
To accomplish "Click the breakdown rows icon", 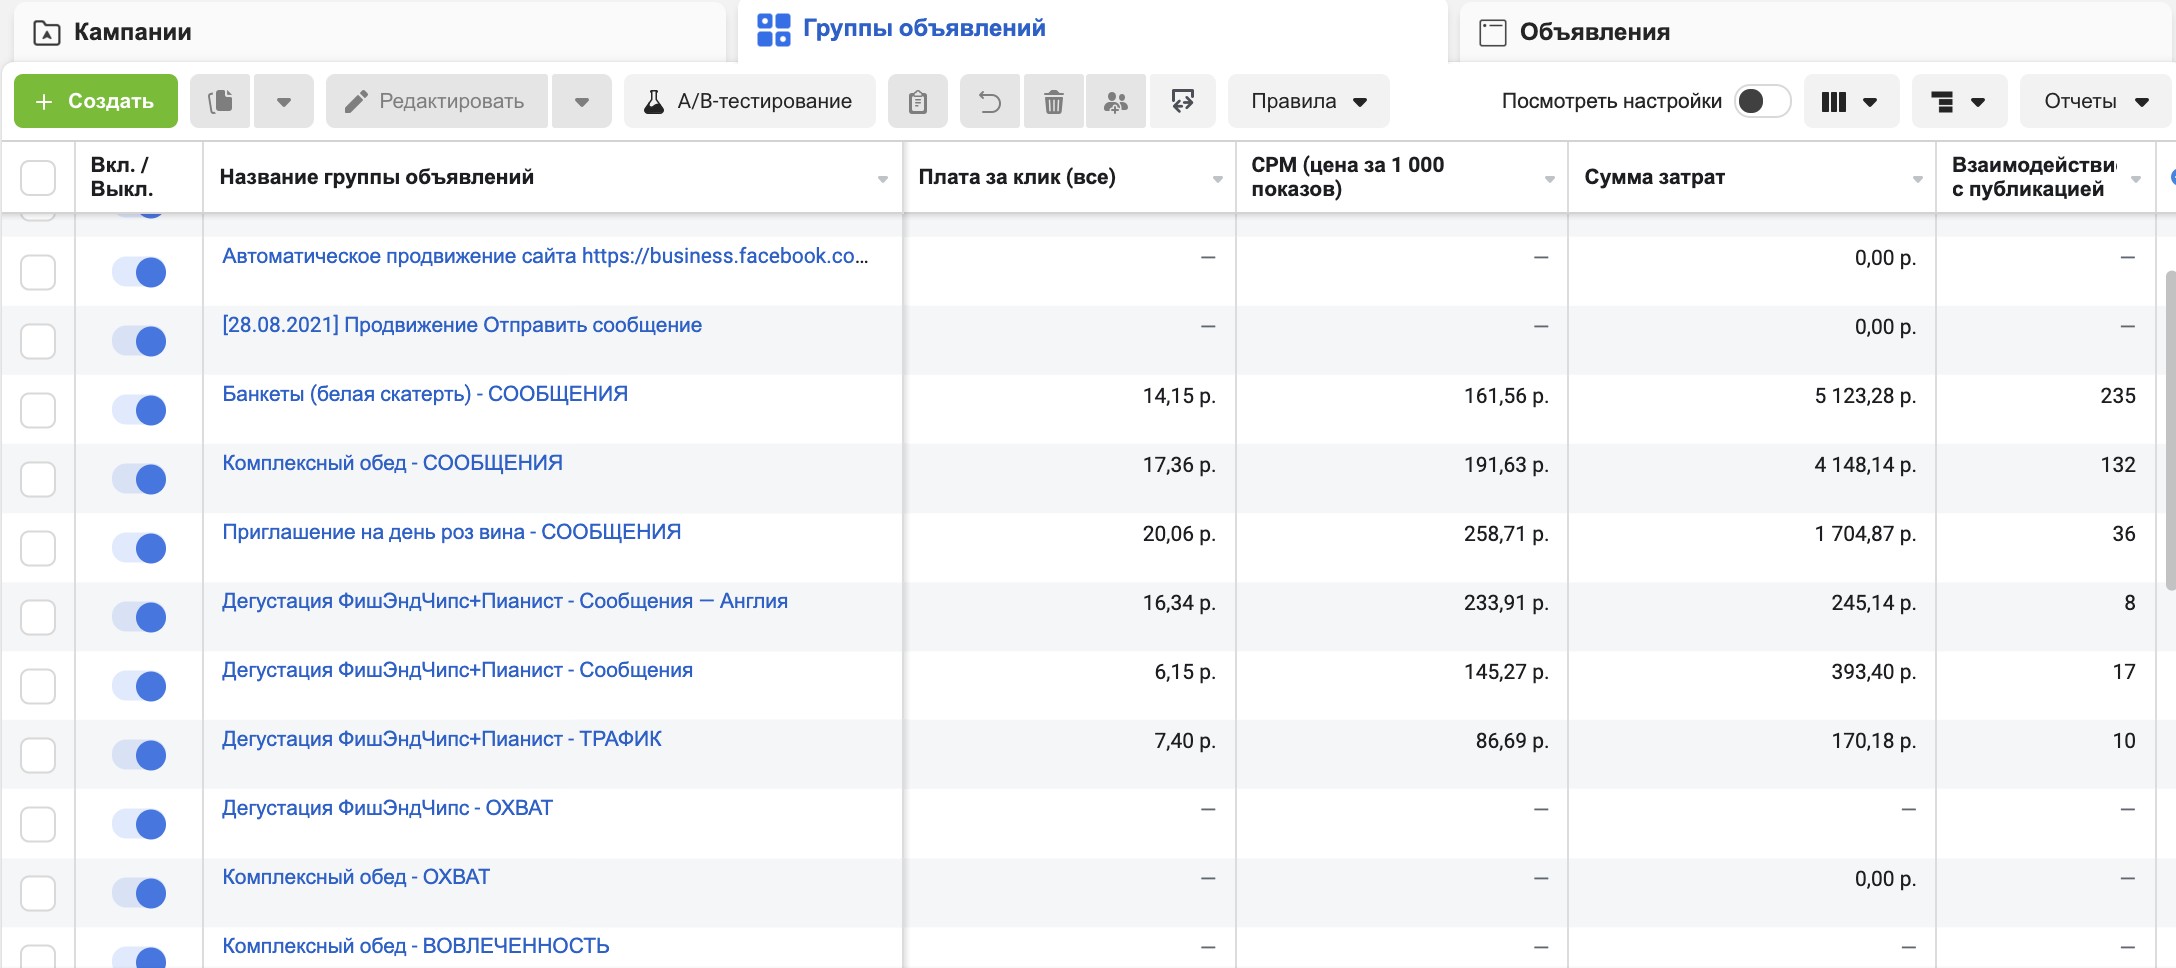I will [x=1942, y=101].
